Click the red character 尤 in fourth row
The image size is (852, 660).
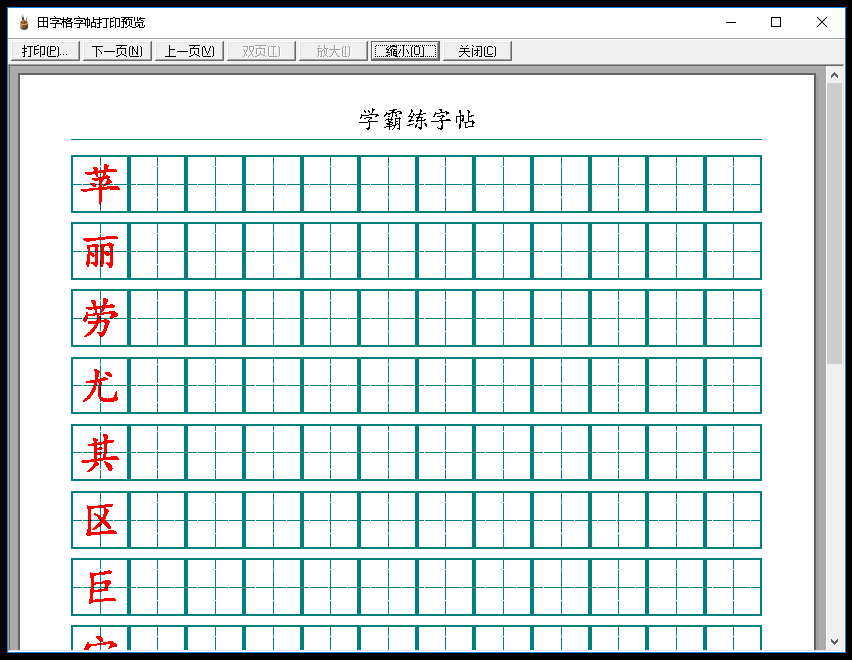tap(101, 385)
